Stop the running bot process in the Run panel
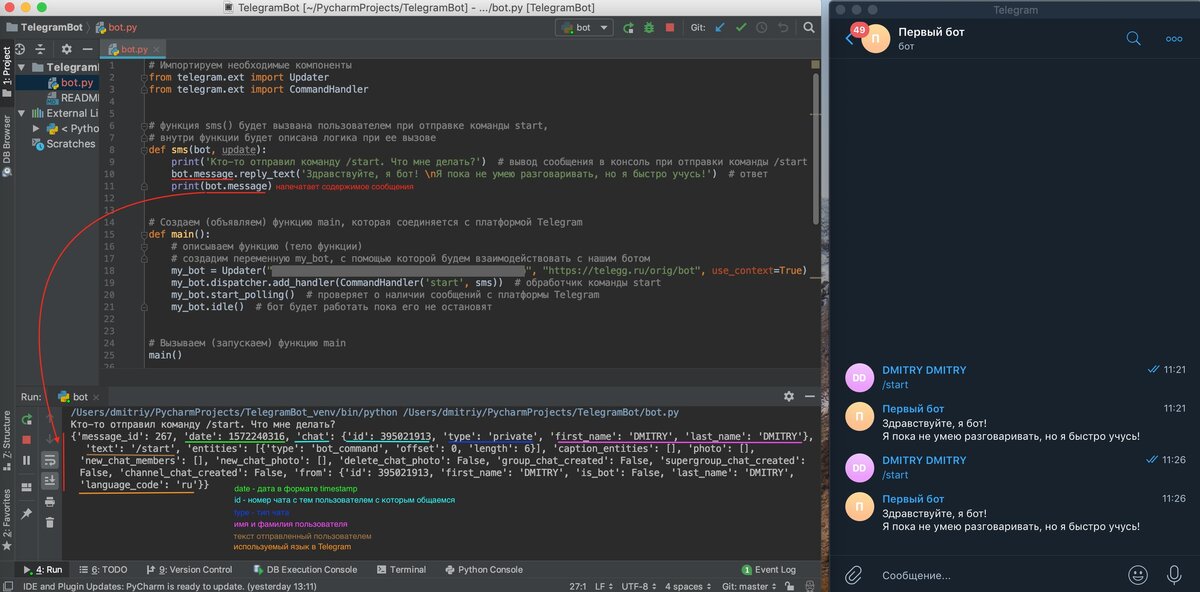Viewport: 1200px width, 592px height. [26, 439]
